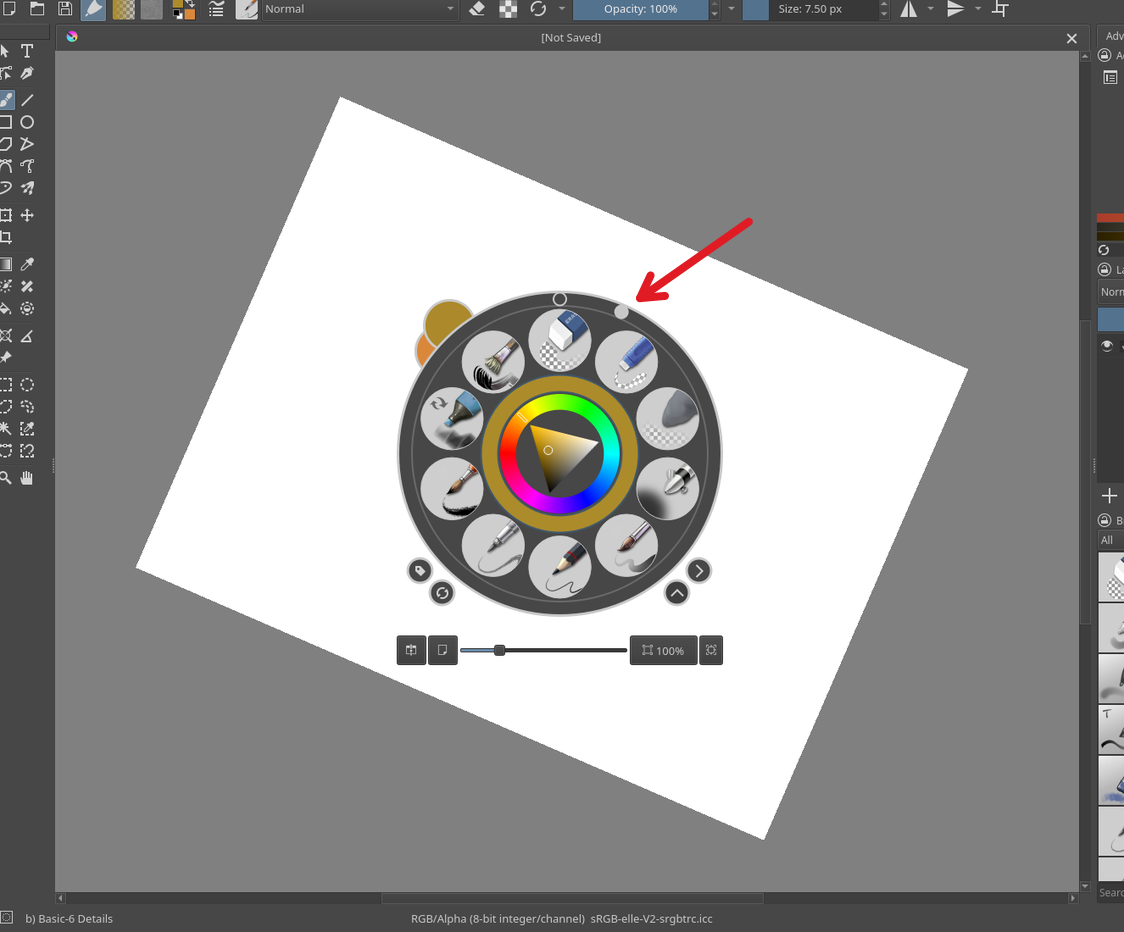Open the 'All' tag dropdown in brush presets
The width and height of the screenshot is (1124, 932).
coord(1110,540)
